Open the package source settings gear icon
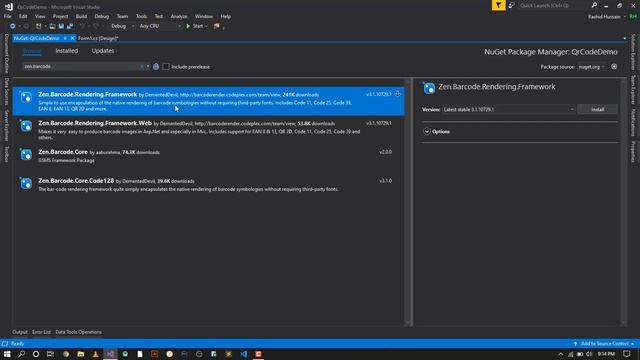This screenshot has height=360, width=640. pyautogui.click(x=614, y=67)
